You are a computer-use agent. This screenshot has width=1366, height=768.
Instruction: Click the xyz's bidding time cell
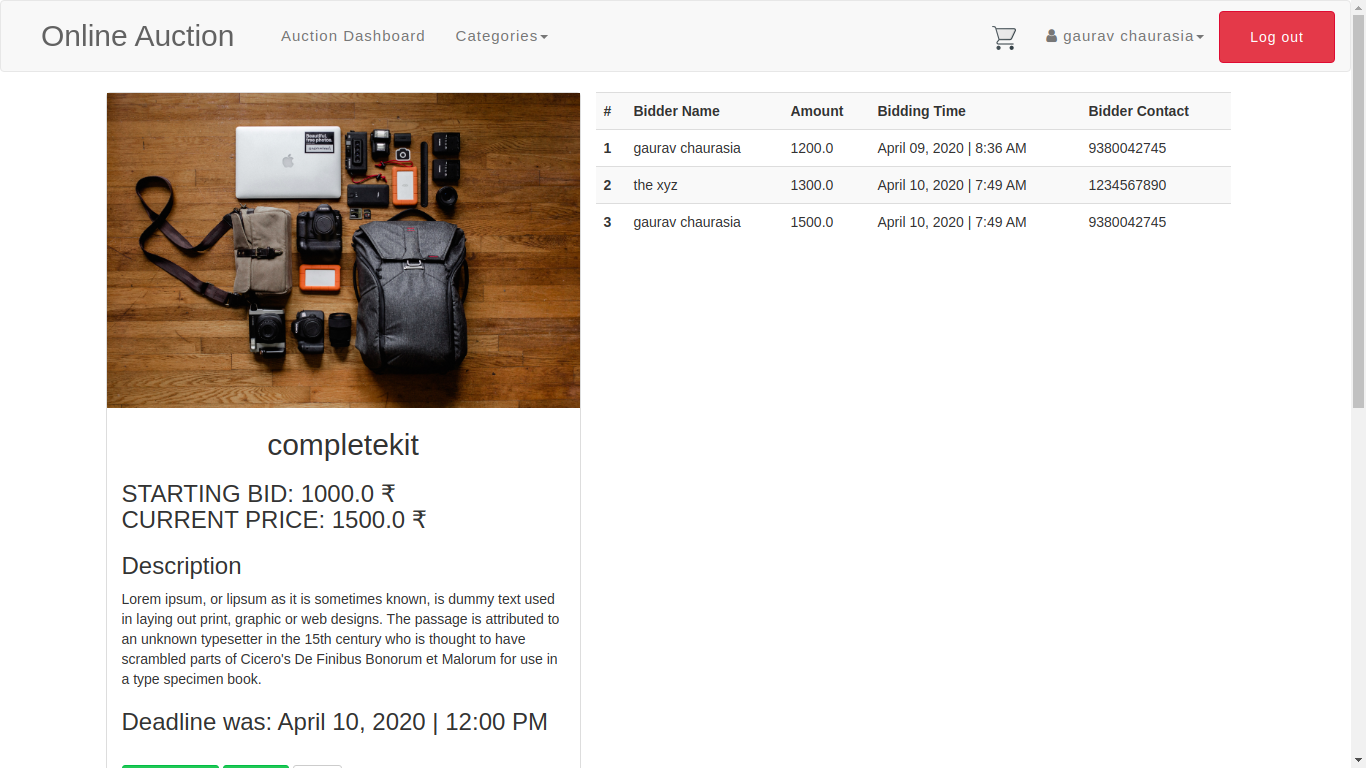[x=951, y=185]
